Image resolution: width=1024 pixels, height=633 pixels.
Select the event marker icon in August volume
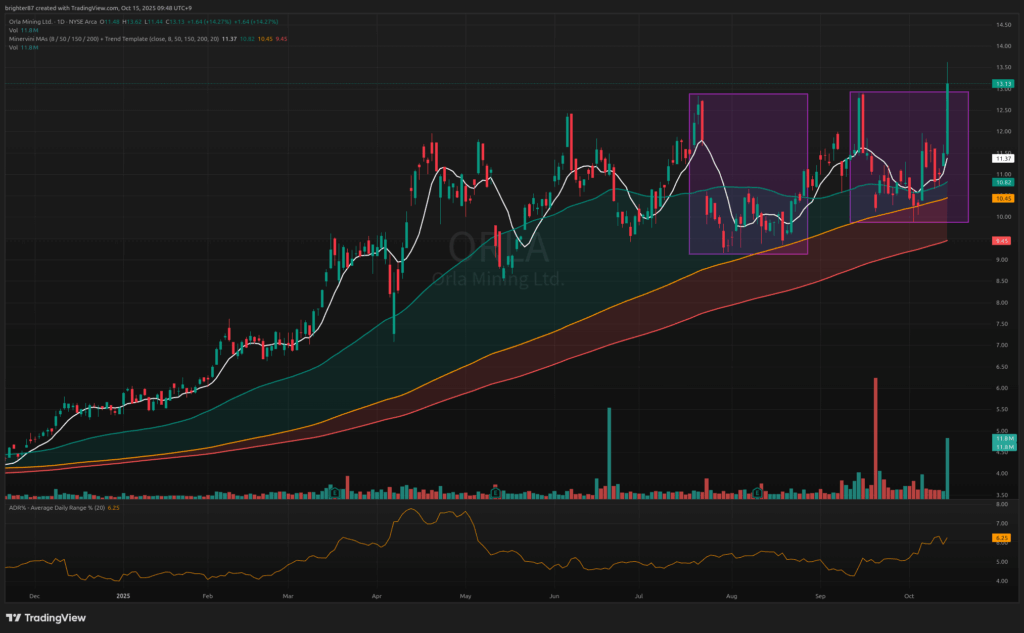[x=759, y=493]
